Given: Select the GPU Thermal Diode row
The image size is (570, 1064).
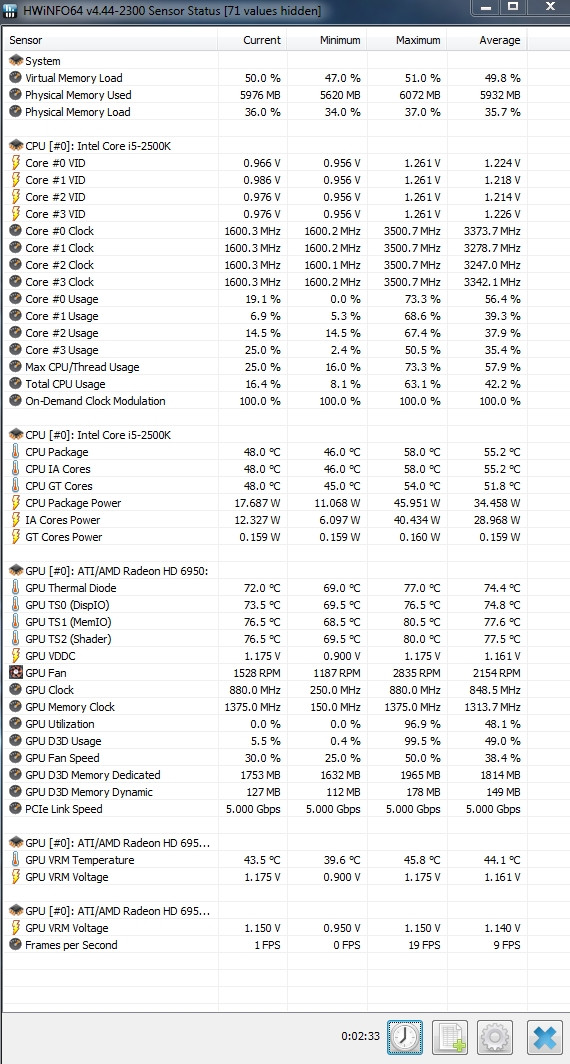Looking at the screenshot, I should (265, 588).
